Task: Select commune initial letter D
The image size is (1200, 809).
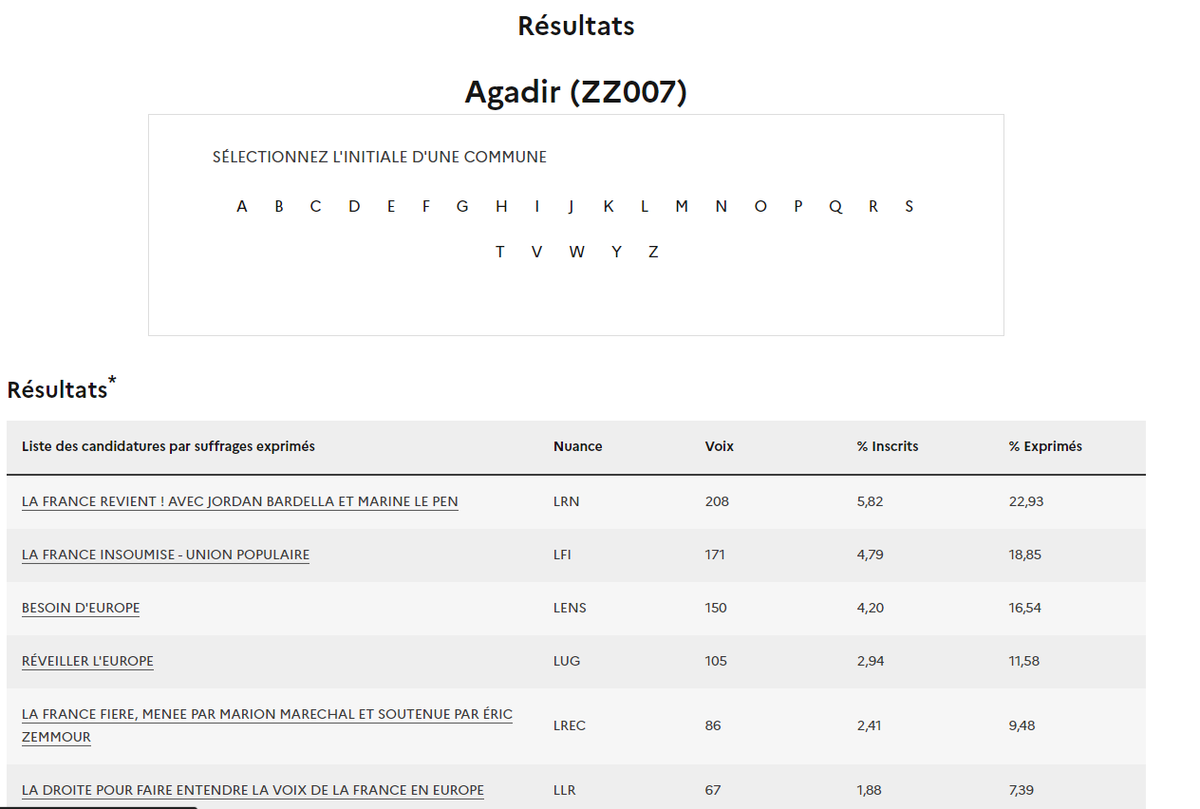Action: [x=354, y=207]
